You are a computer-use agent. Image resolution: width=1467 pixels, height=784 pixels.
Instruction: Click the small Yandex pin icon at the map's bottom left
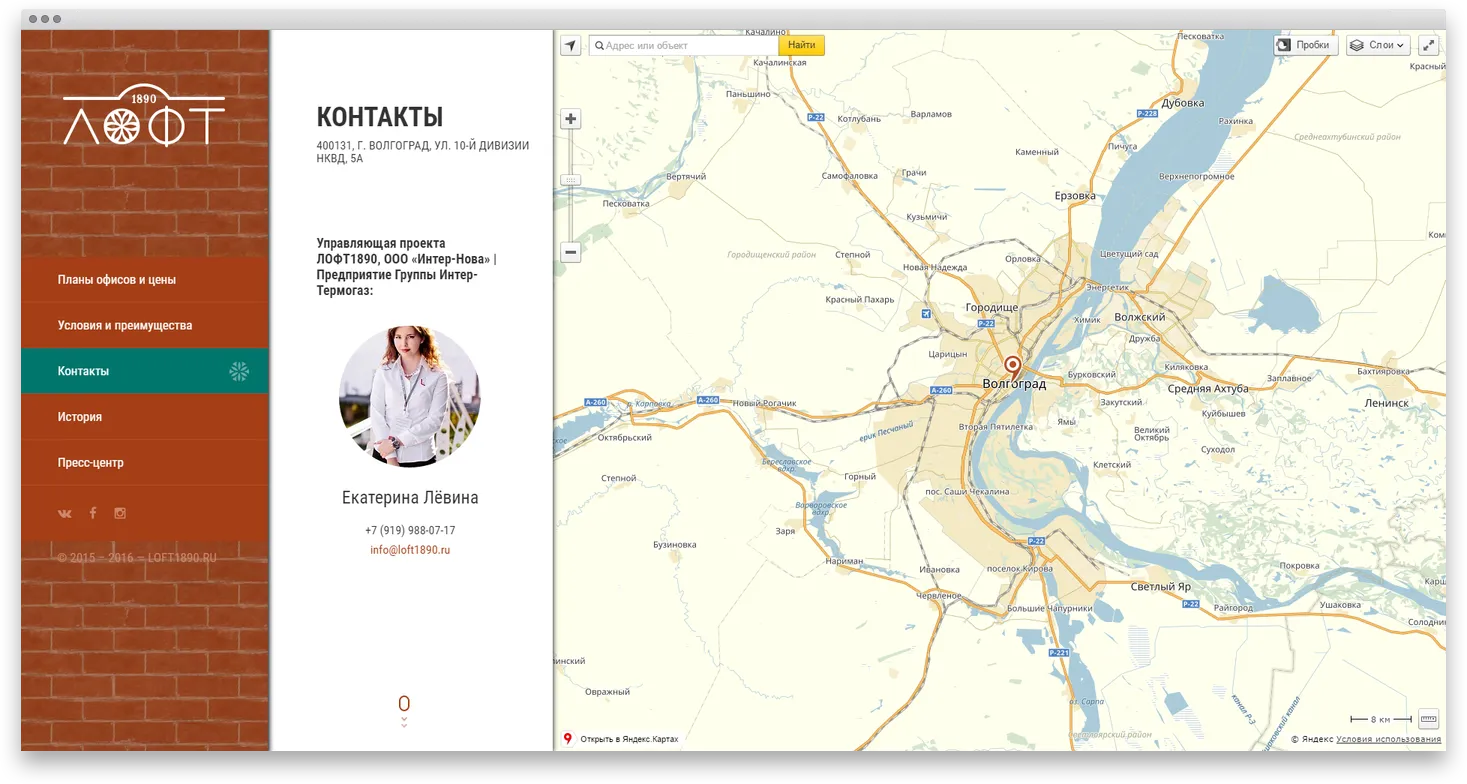pyautogui.click(x=568, y=739)
